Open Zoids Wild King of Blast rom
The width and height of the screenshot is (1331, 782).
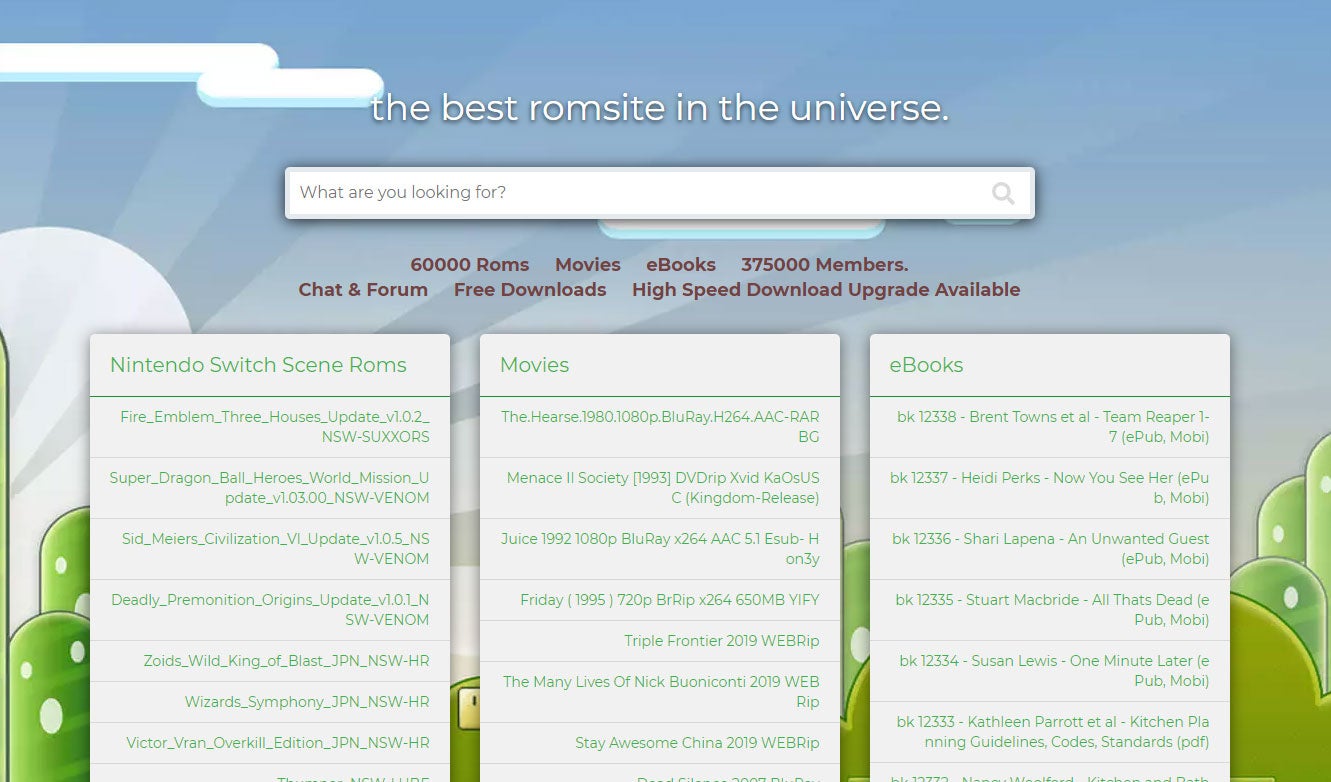coord(286,661)
